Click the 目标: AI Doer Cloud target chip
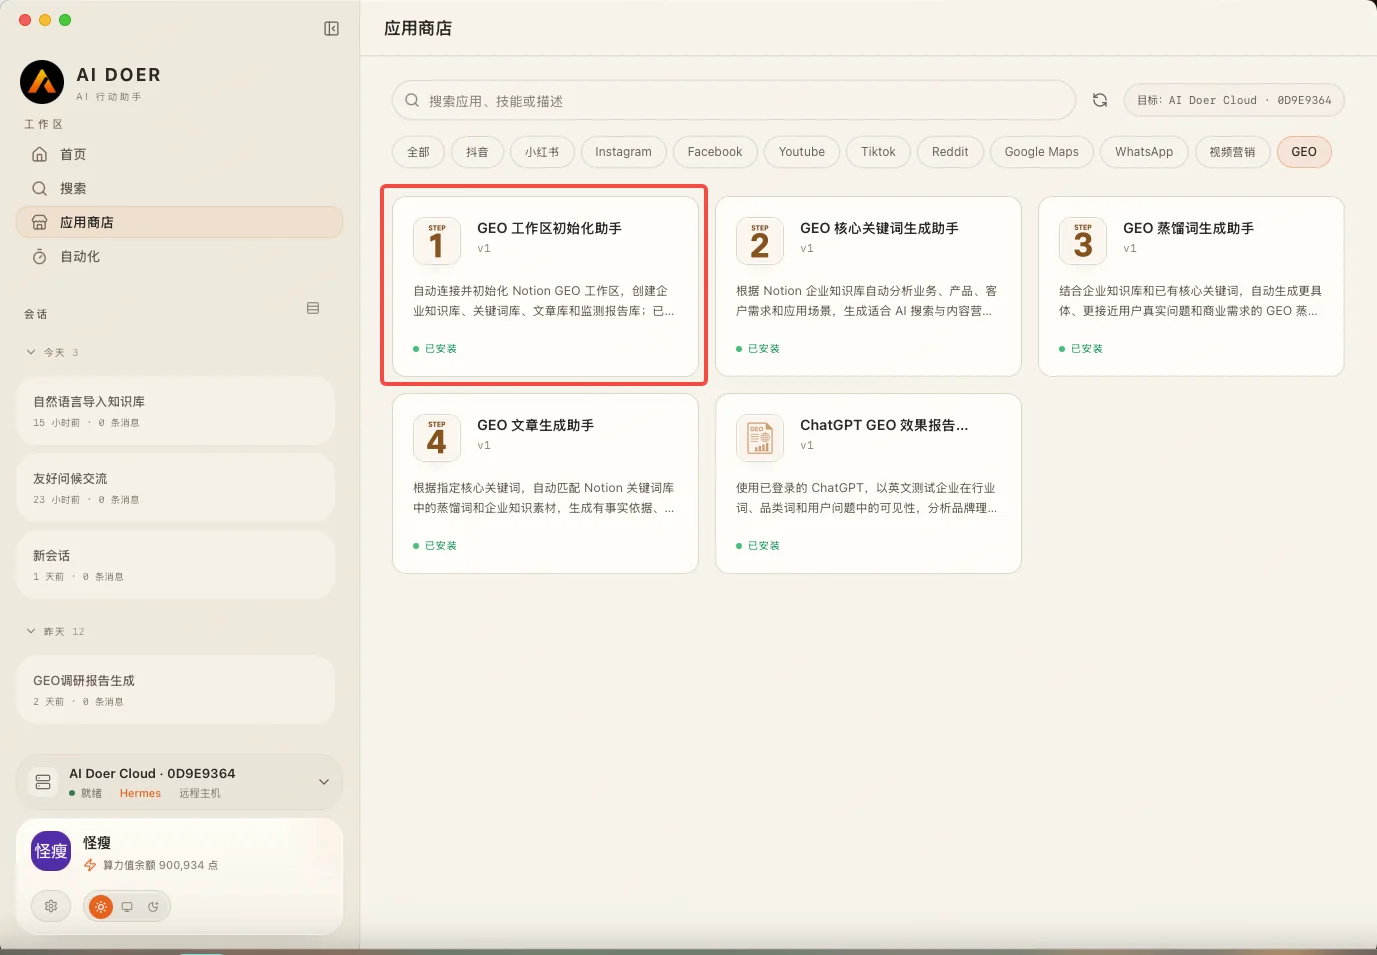Viewport: 1377px width, 955px height. click(1234, 100)
